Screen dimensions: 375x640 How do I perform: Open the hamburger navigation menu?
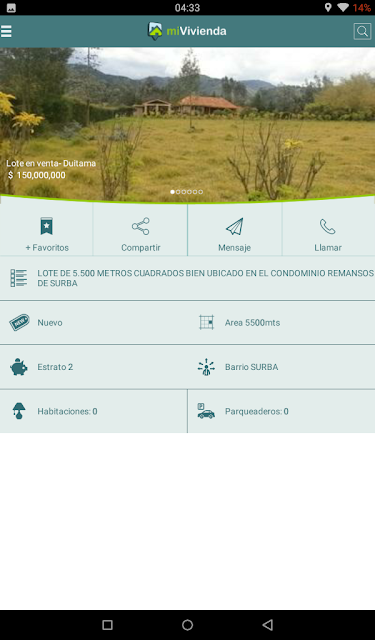[x=6, y=31]
